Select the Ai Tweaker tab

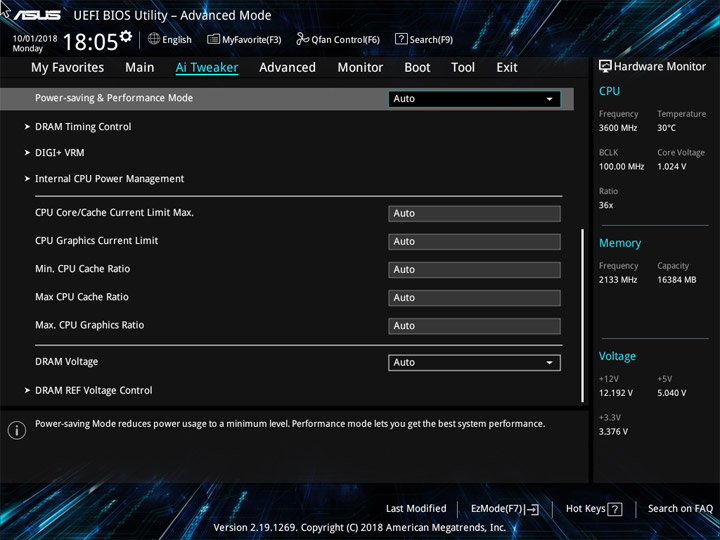207,68
